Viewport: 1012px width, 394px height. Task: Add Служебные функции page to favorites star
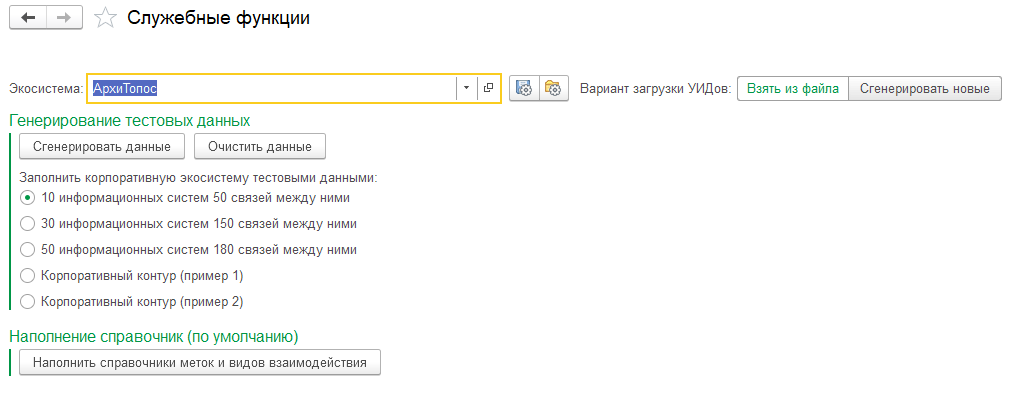click(x=105, y=18)
